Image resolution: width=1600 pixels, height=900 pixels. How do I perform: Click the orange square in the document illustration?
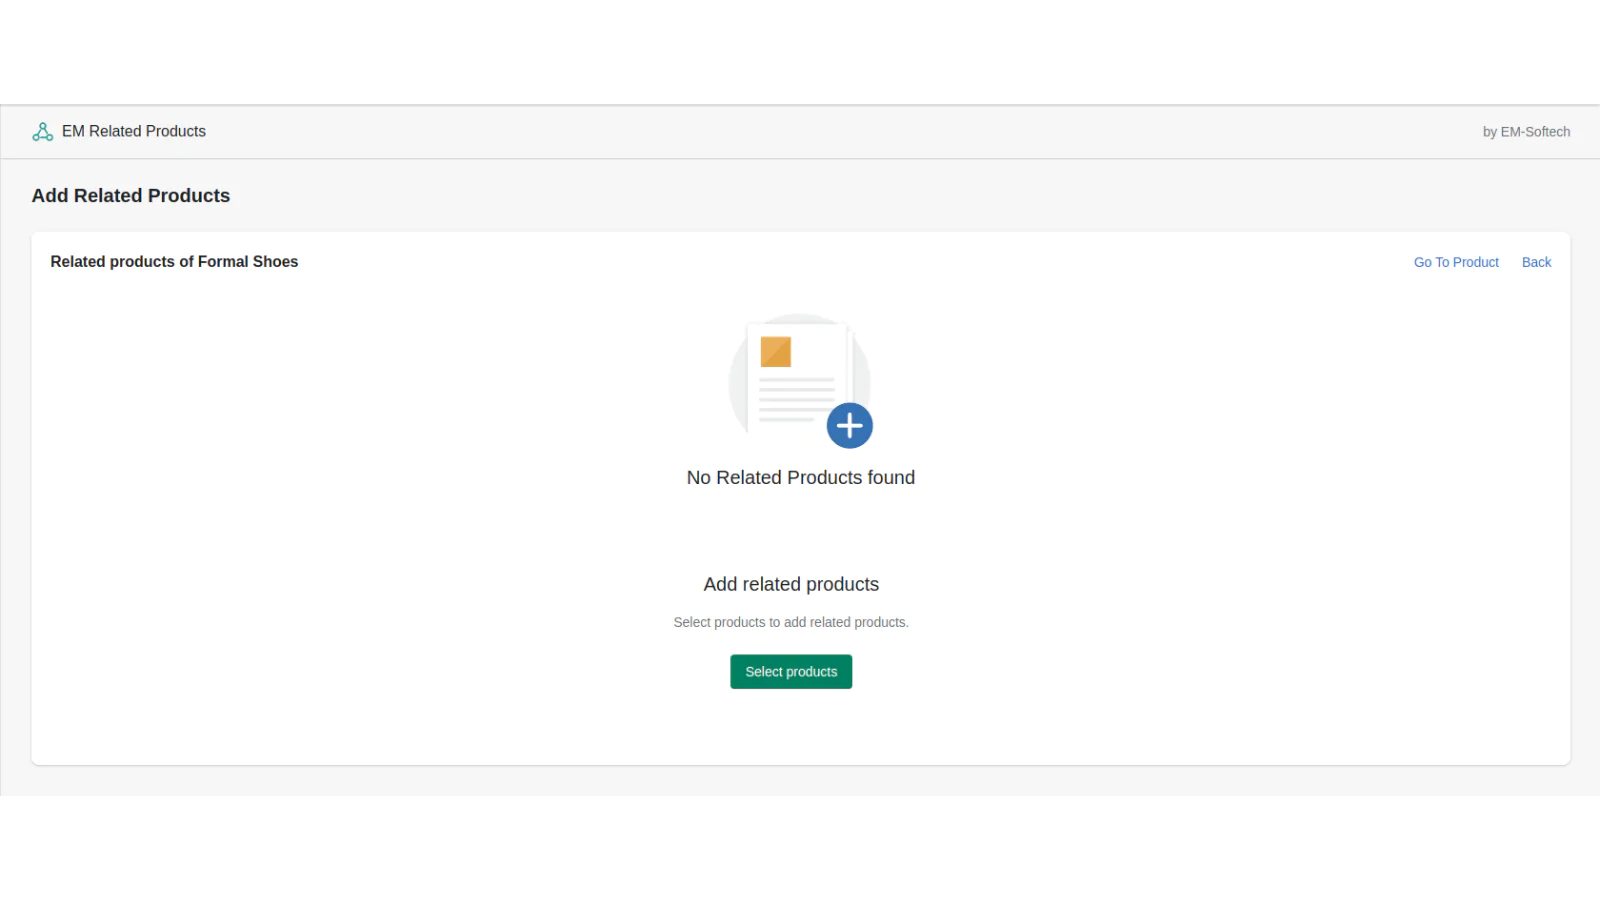coord(775,352)
